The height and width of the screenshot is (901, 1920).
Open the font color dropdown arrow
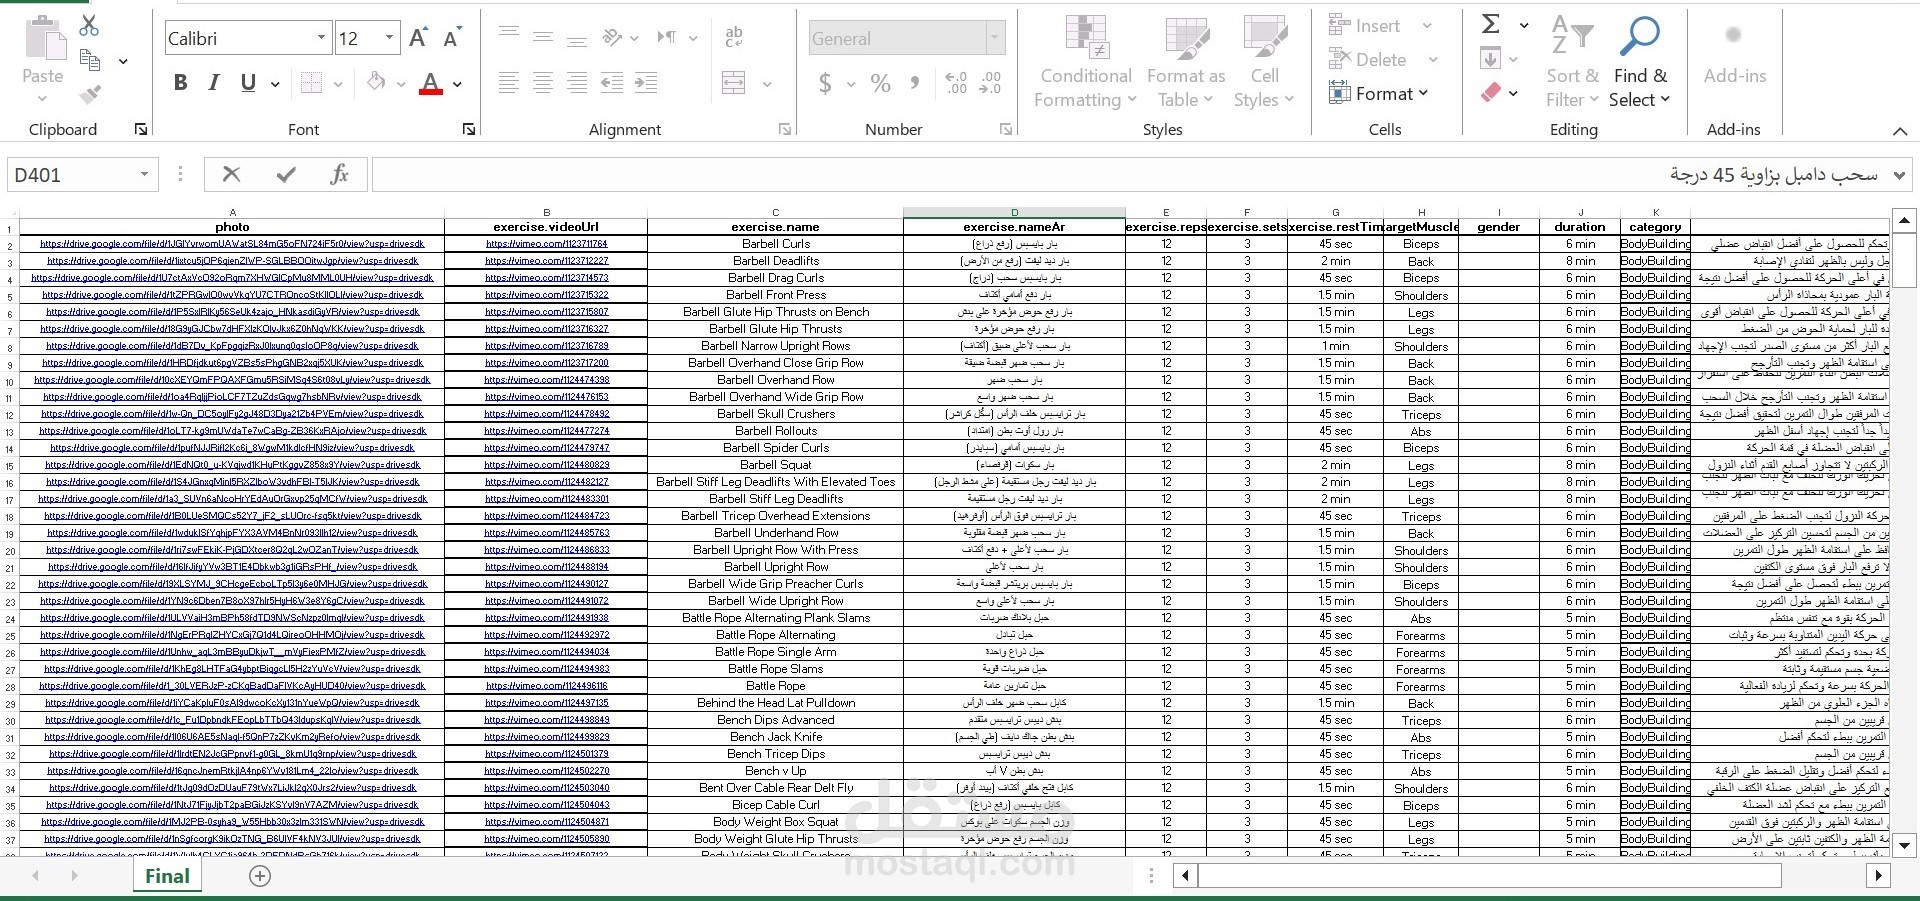(457, 84)
